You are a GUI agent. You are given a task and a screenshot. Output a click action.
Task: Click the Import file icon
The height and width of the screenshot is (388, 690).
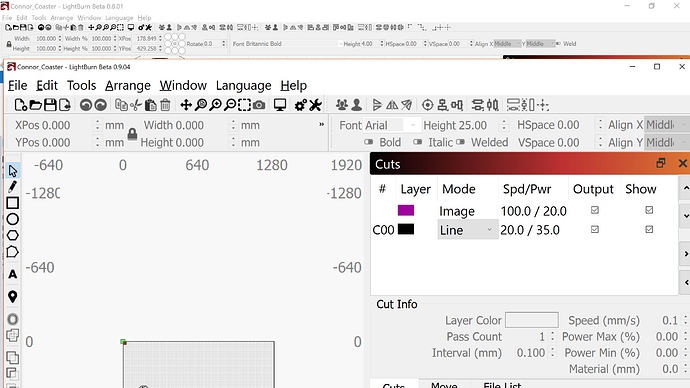coord(65,105)
